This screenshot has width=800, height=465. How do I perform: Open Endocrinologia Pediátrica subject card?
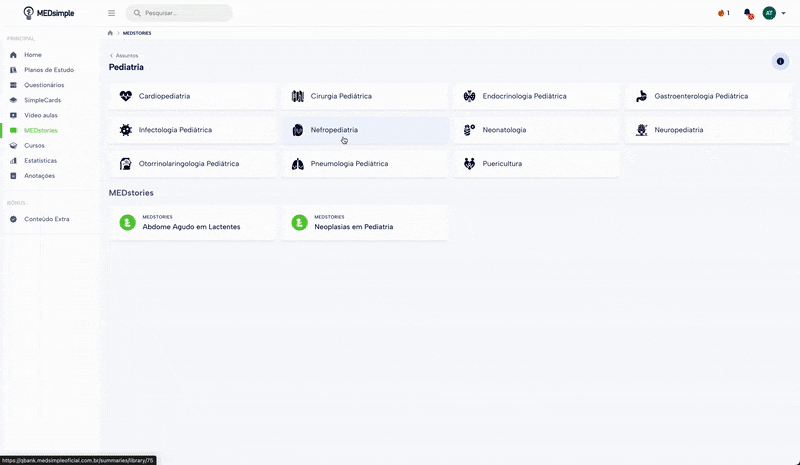click(x=537, y=96)
